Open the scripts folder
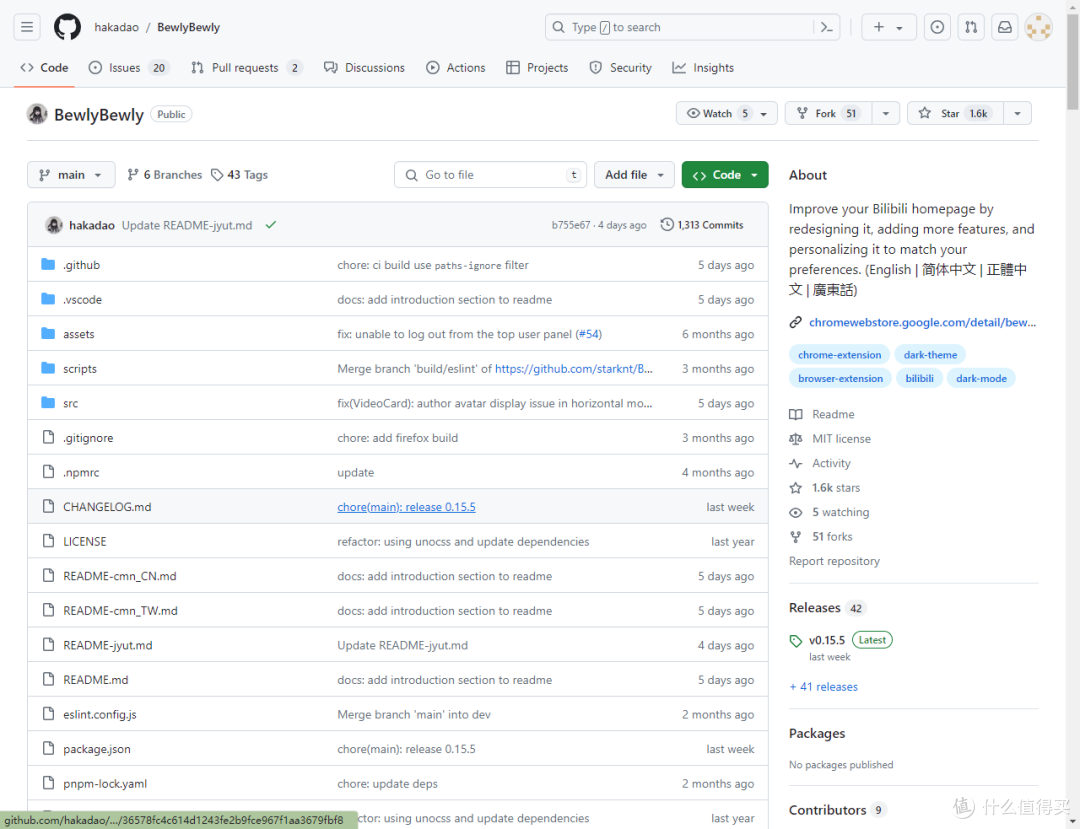The width and height of the screenshot is (1080, 829). coord(80,369)
